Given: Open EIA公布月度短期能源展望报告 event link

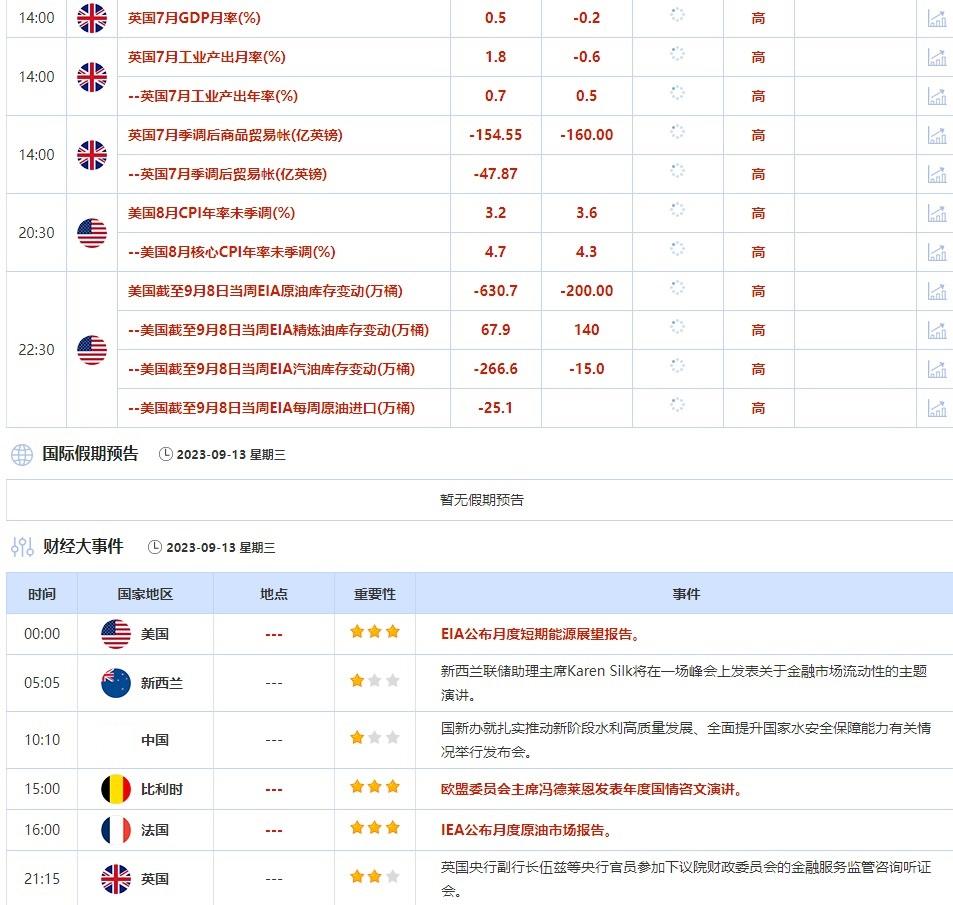Looking at the screenshot, I should (x=539, y=633).
